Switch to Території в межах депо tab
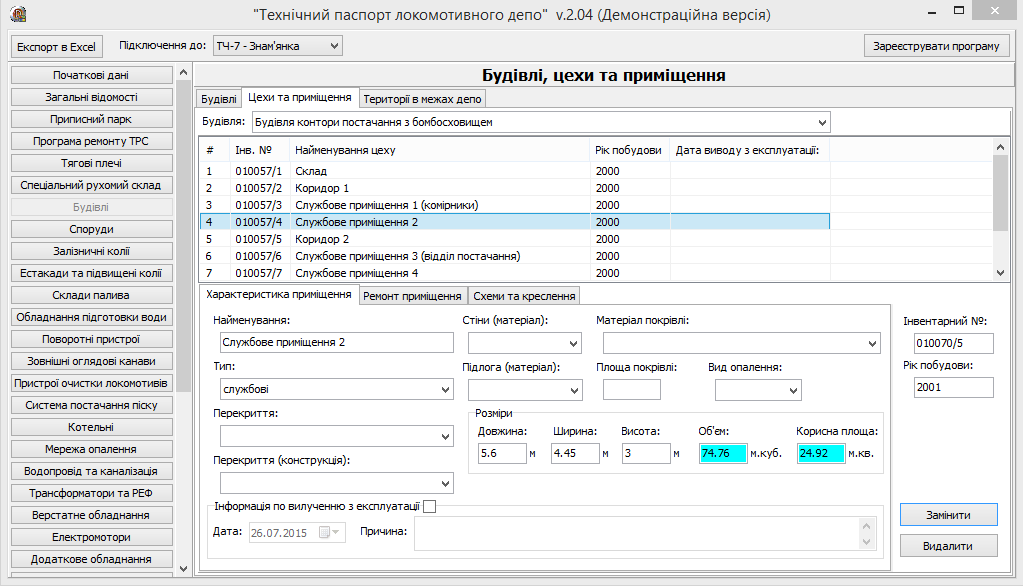 click(x=423, y=99)
